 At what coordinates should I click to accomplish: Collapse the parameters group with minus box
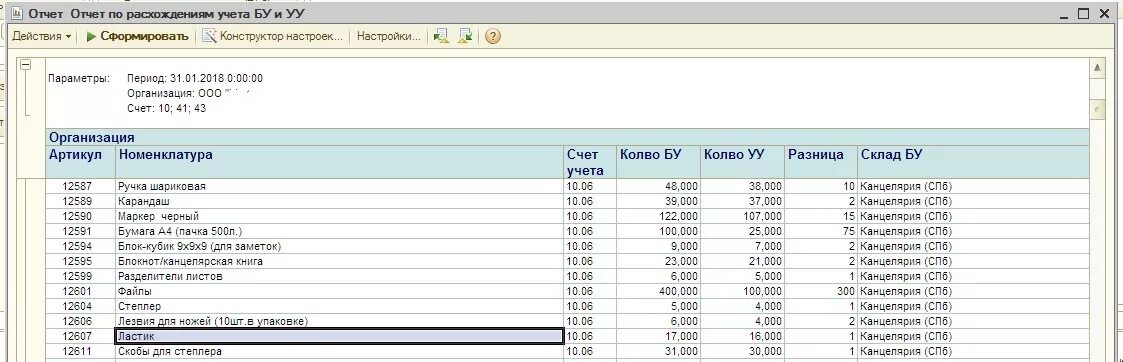[x=26, y=65]
